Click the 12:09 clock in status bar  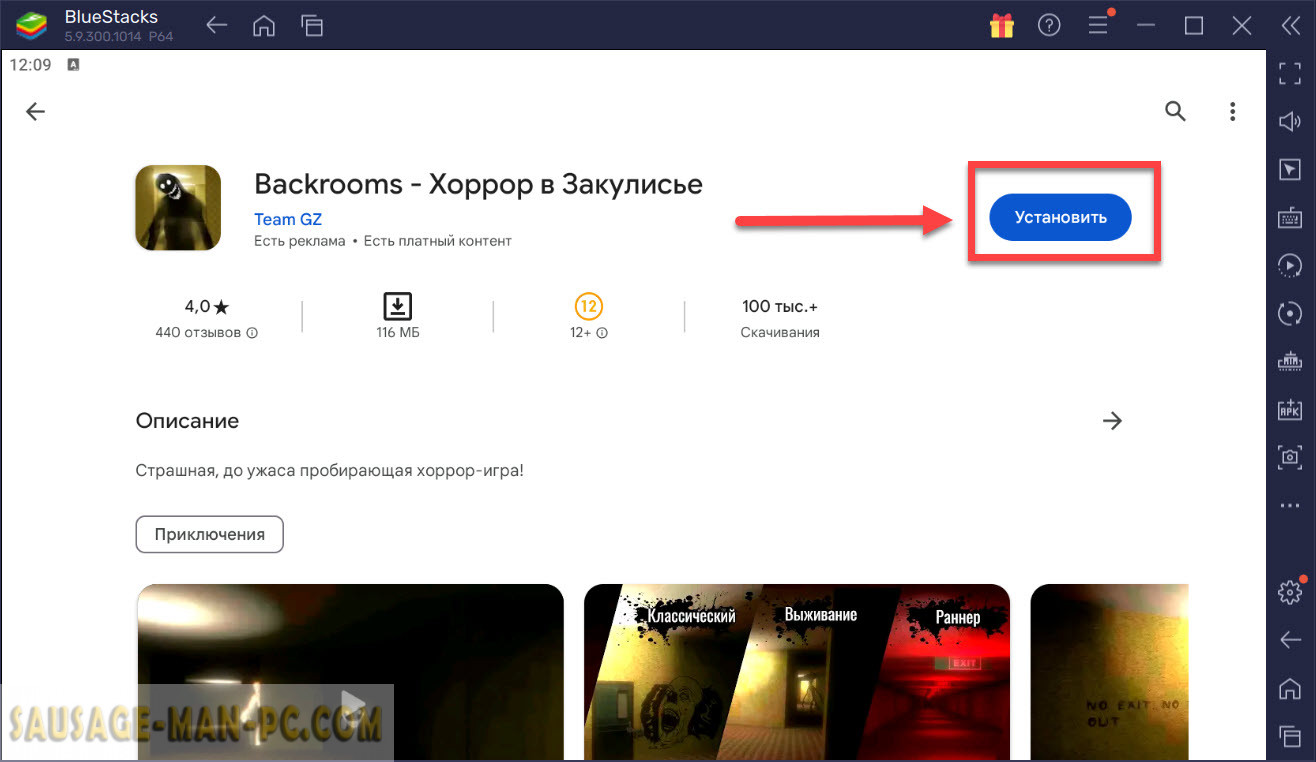click(x=29, y=64)
